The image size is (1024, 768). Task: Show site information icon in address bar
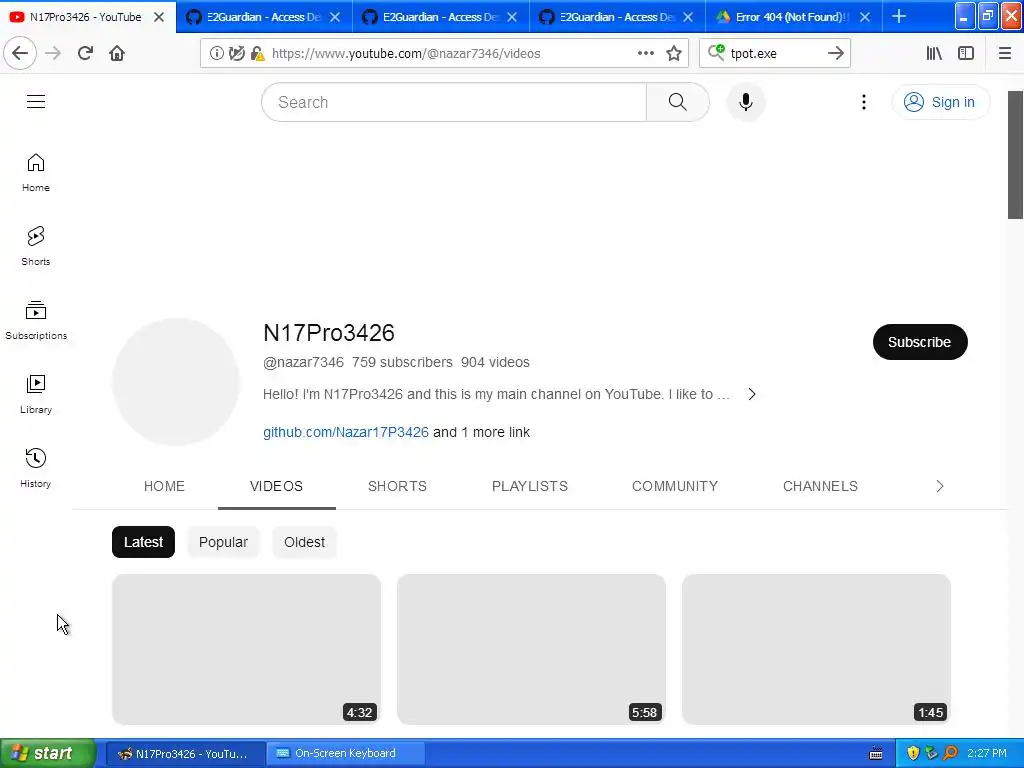coord(217,54)
